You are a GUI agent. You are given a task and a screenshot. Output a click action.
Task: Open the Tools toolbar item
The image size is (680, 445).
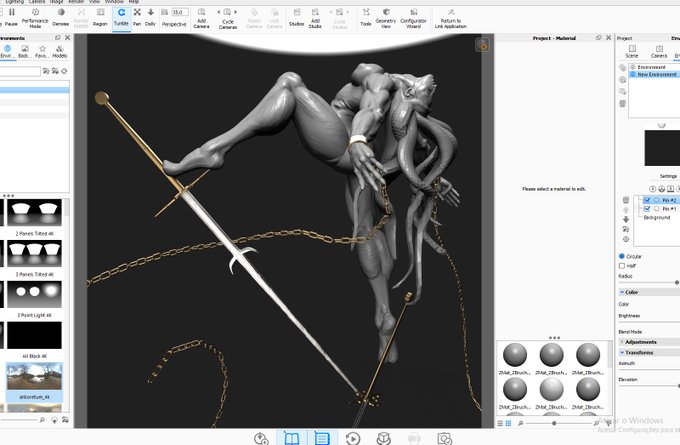366,17
